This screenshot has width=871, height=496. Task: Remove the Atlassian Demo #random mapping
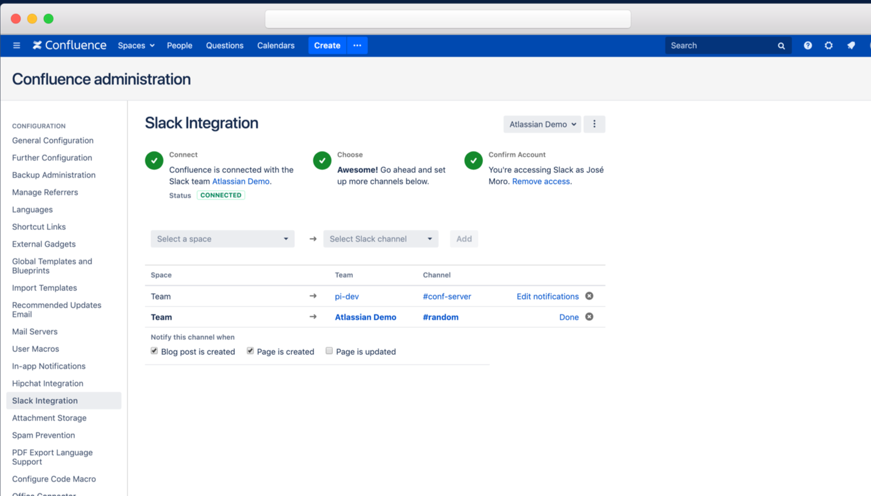pos(589,317)
